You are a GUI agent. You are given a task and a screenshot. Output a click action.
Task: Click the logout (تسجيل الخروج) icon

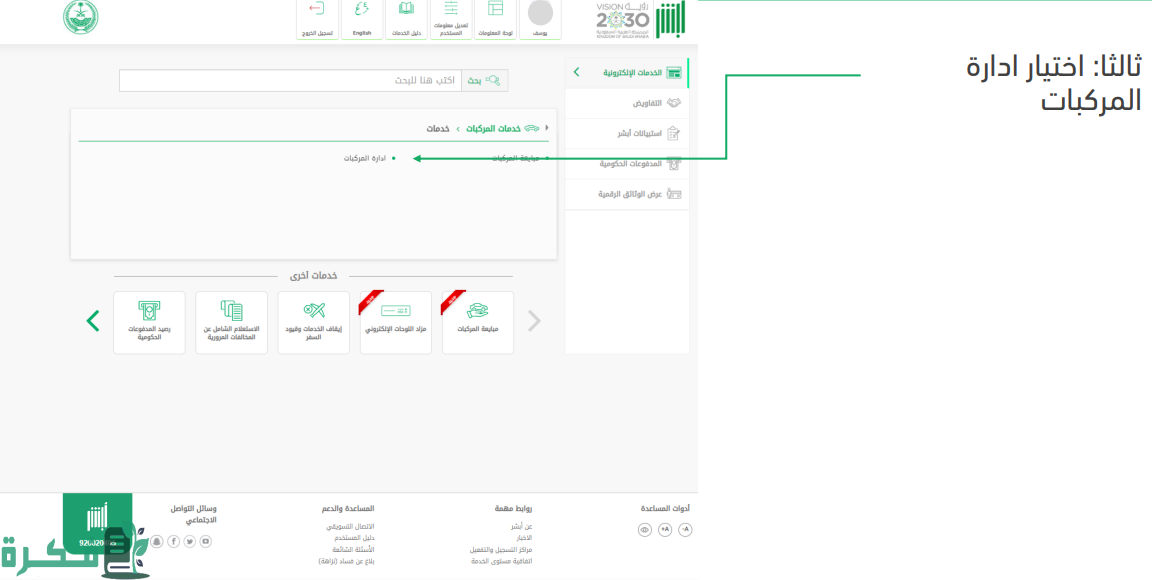pyautogui.click(x=317, y=19)
